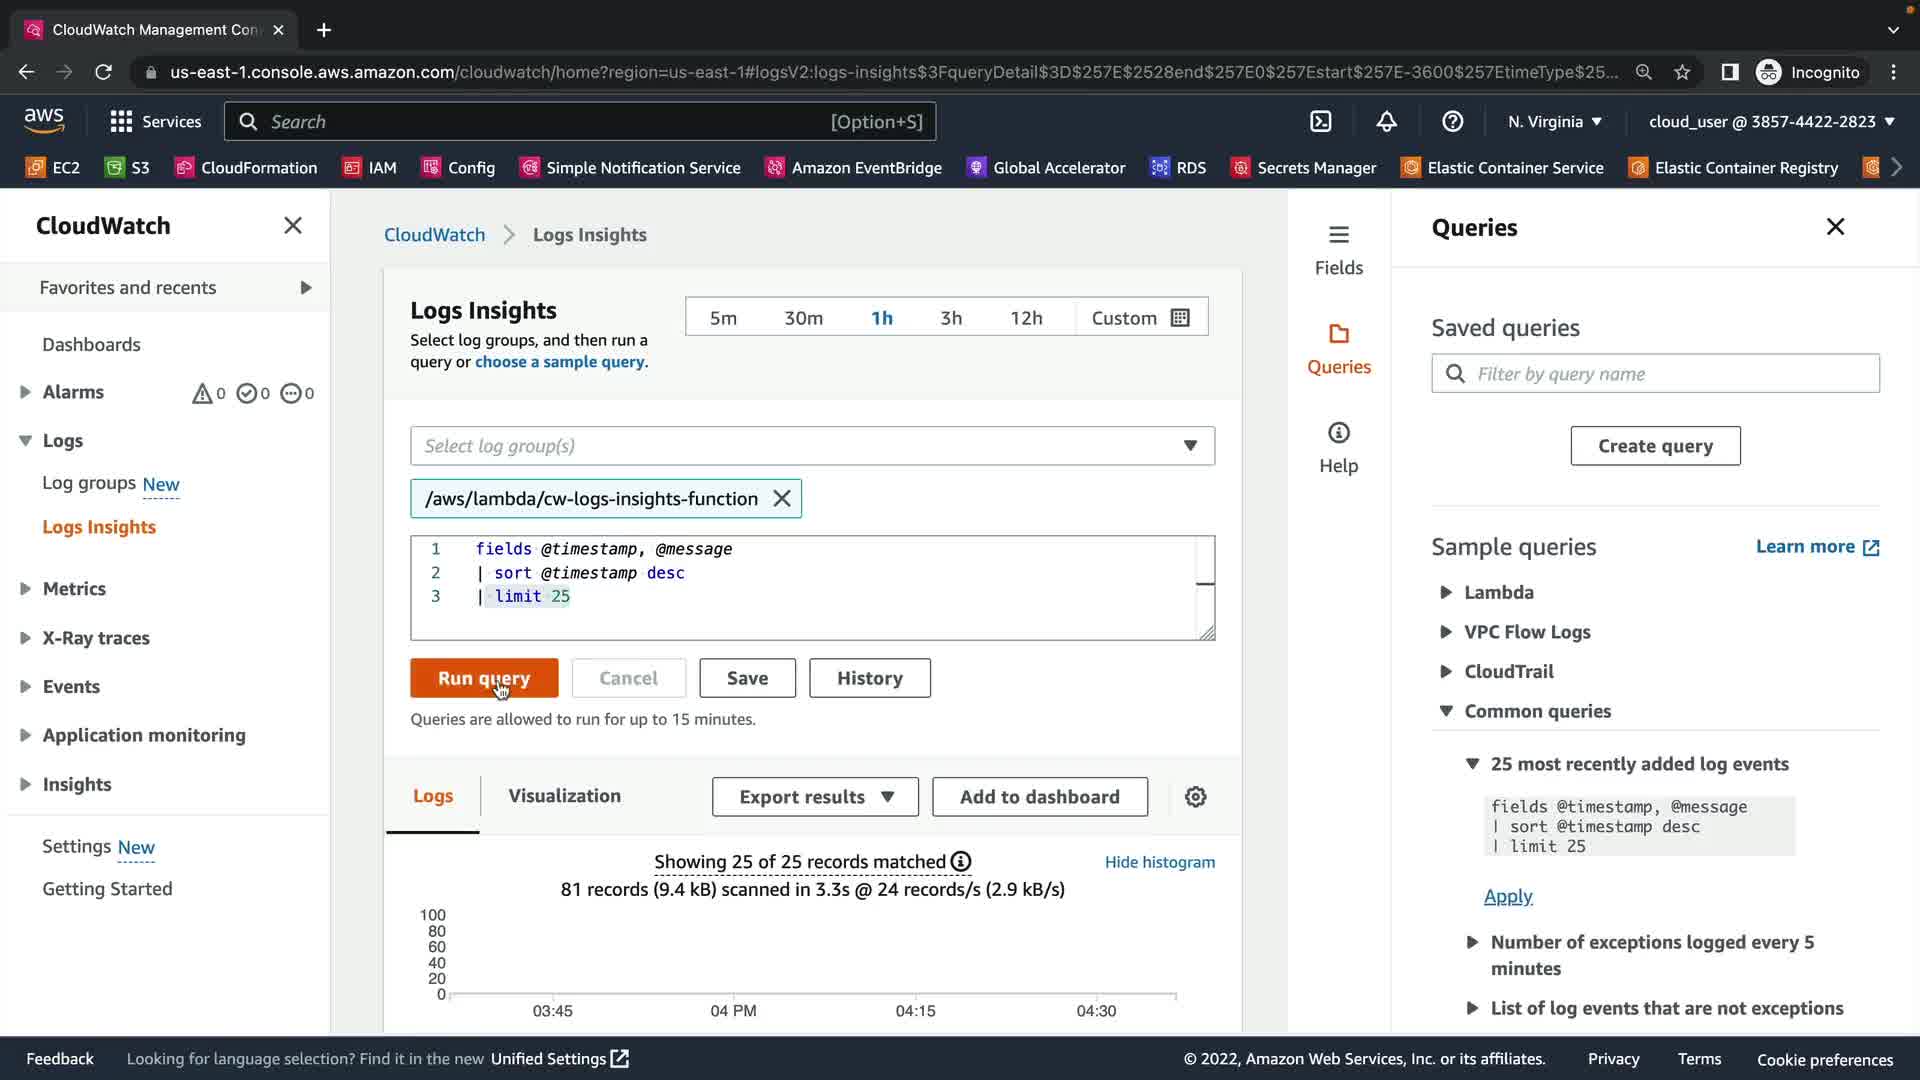Screen dimensions: 1920x1080
Task: Remove the cw-logs-insights-function log group chip
Action: 782,498
